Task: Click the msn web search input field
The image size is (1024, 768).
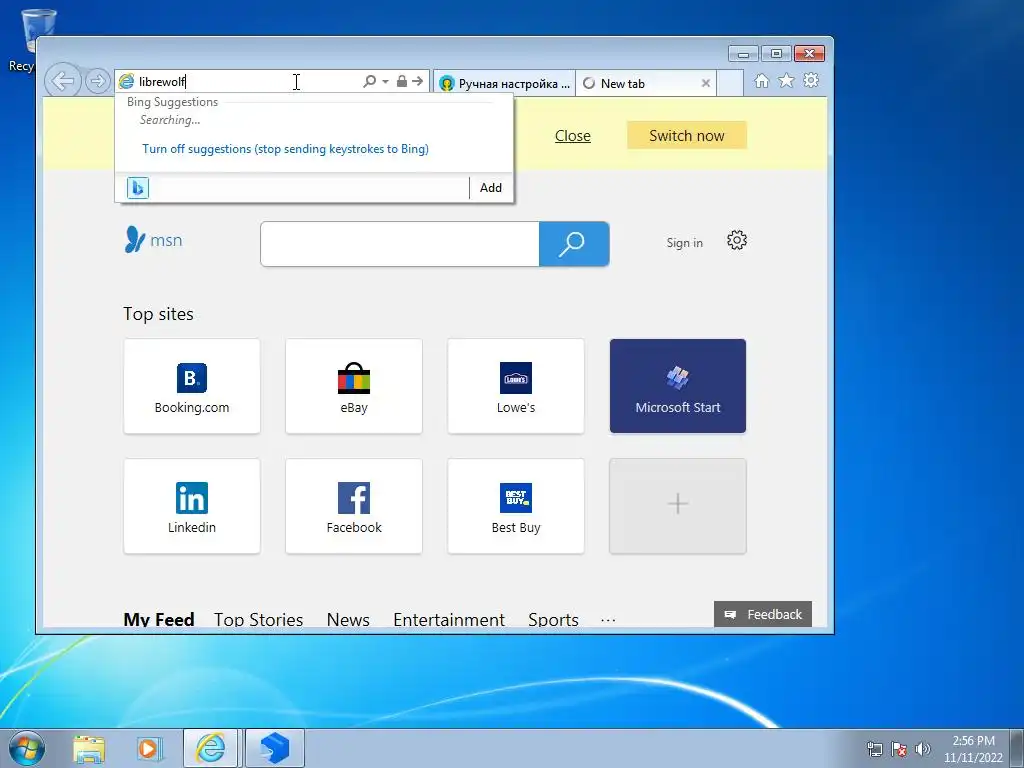Action: point(400,244)
